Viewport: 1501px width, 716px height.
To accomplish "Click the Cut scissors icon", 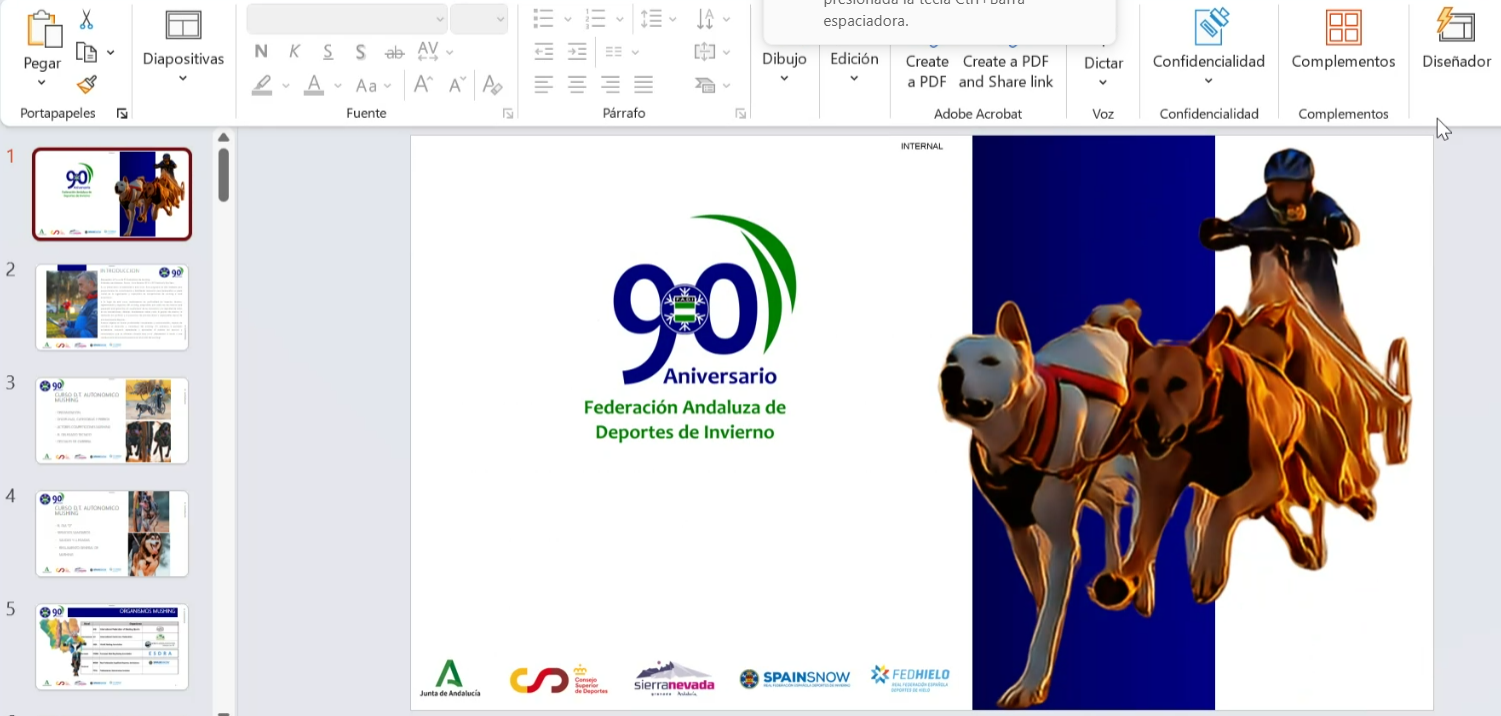I will pos(86,19).
